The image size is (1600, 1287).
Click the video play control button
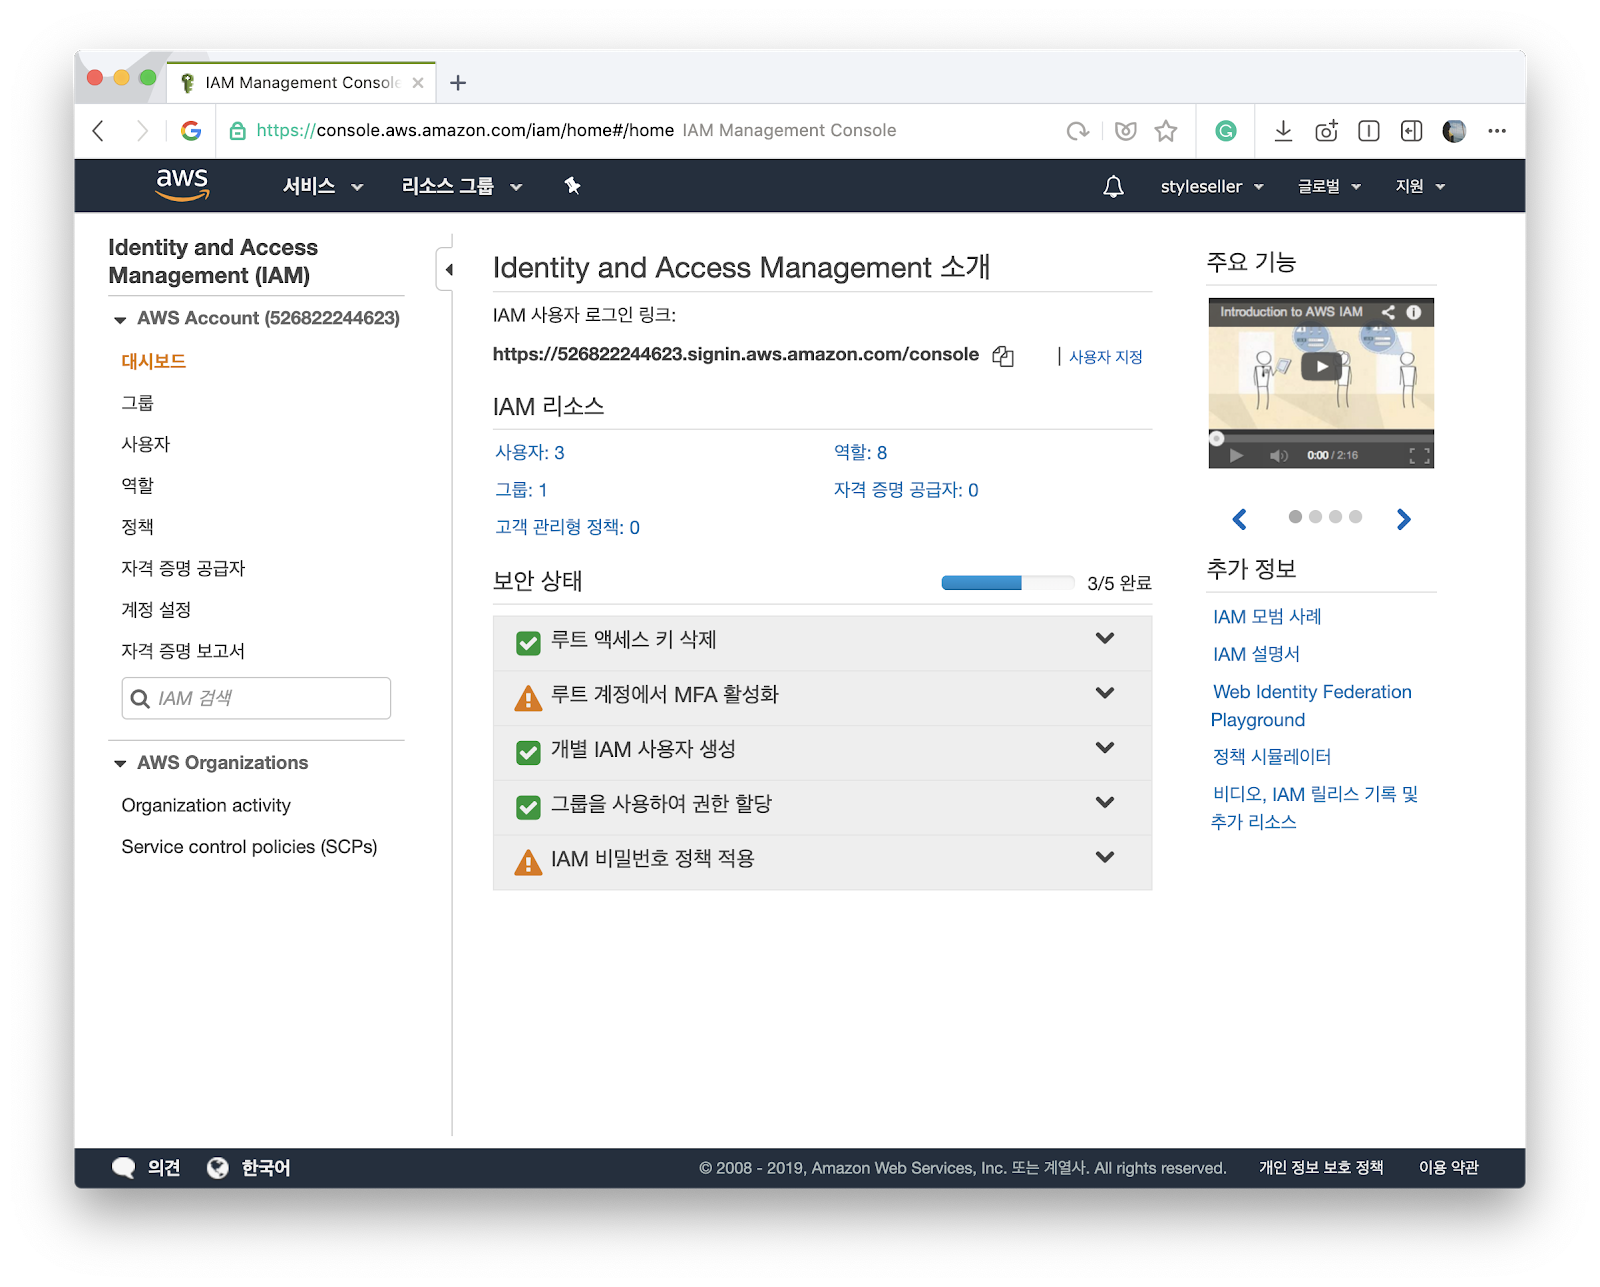pyautogui.click(x=1236, y=456)
